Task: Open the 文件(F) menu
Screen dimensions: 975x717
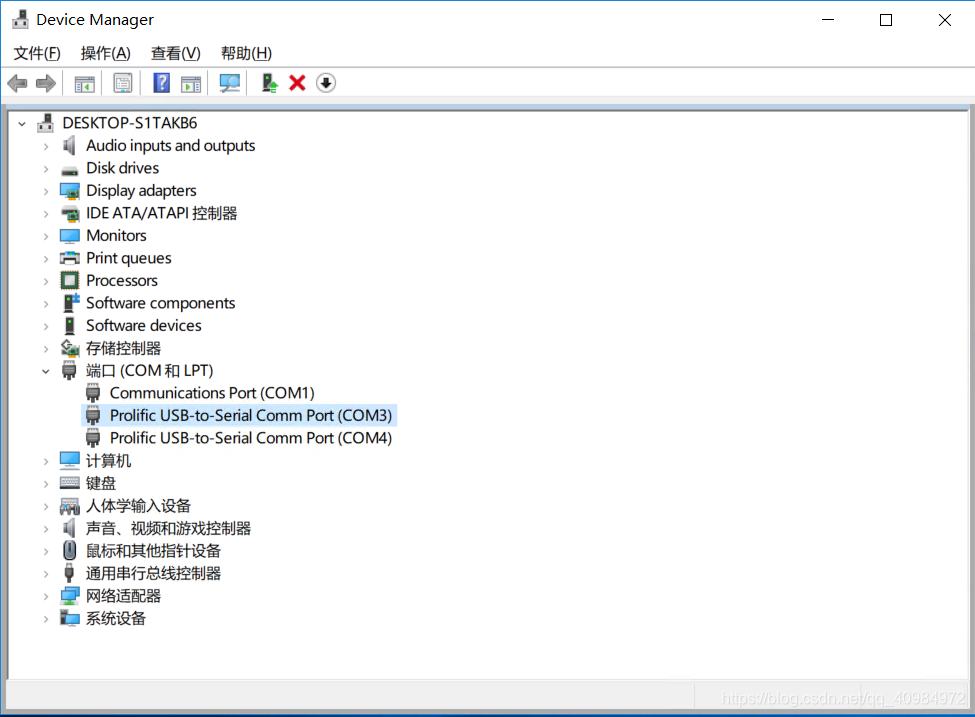Action: (x=37, y=53)
